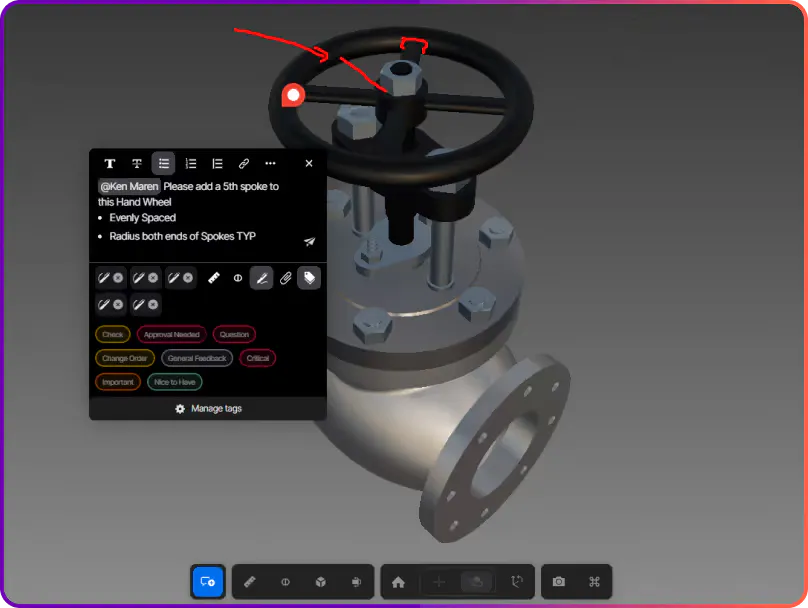This screenshot has height=608, width=808.
Task: Select the red comment pin on the hand wheel
Action: (x=293, y=95)
